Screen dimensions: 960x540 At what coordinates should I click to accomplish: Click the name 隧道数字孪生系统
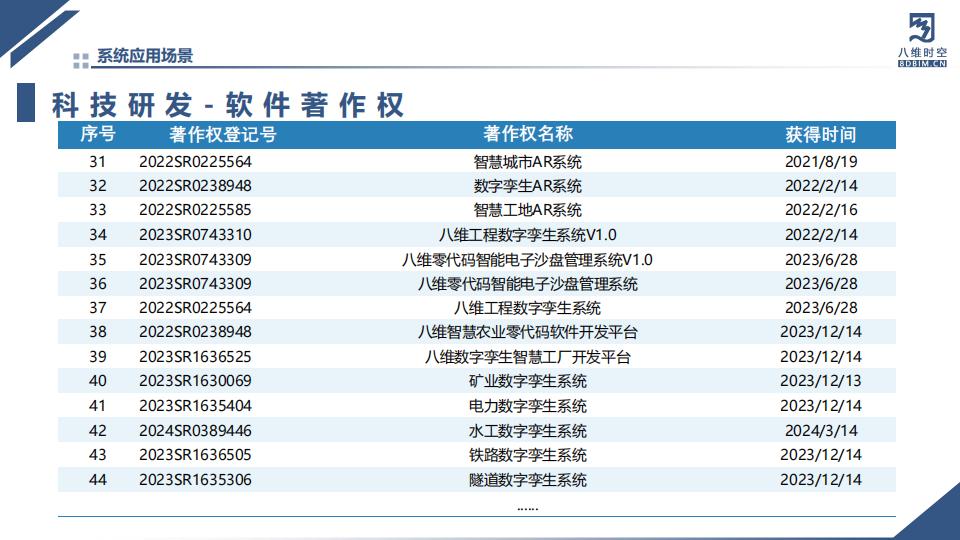(528, 479)
